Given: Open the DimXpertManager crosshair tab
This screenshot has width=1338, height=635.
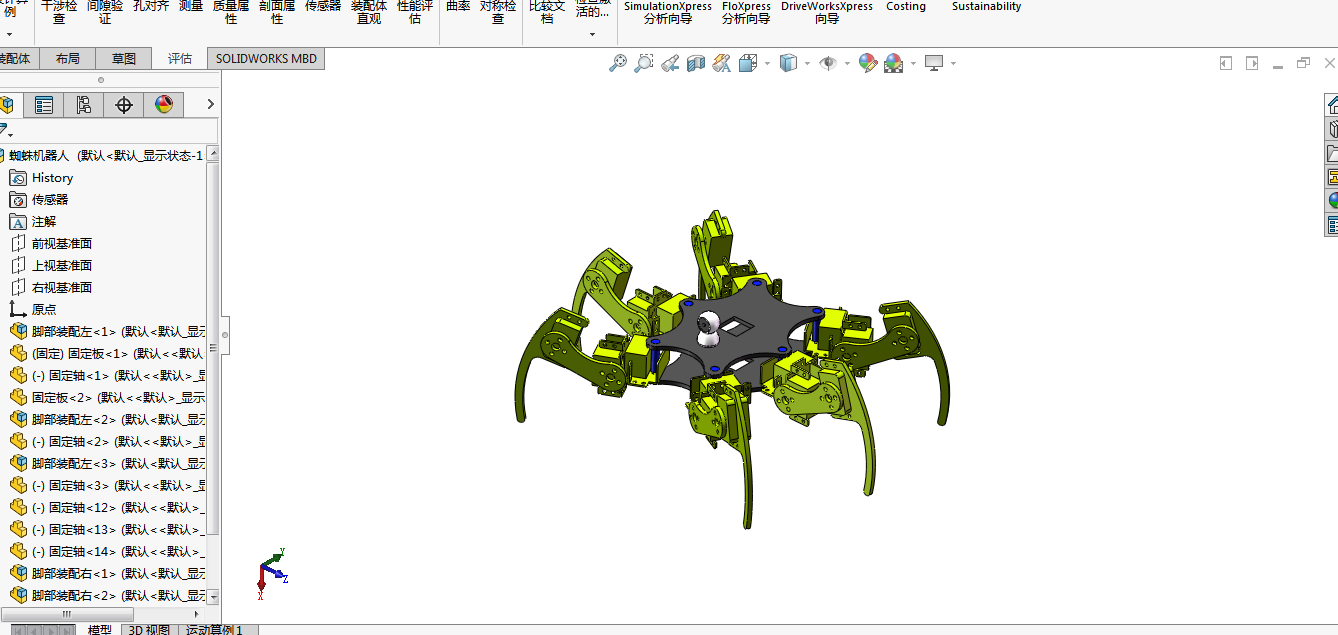Looking at the screenshot, I should (x=124, y=105).
